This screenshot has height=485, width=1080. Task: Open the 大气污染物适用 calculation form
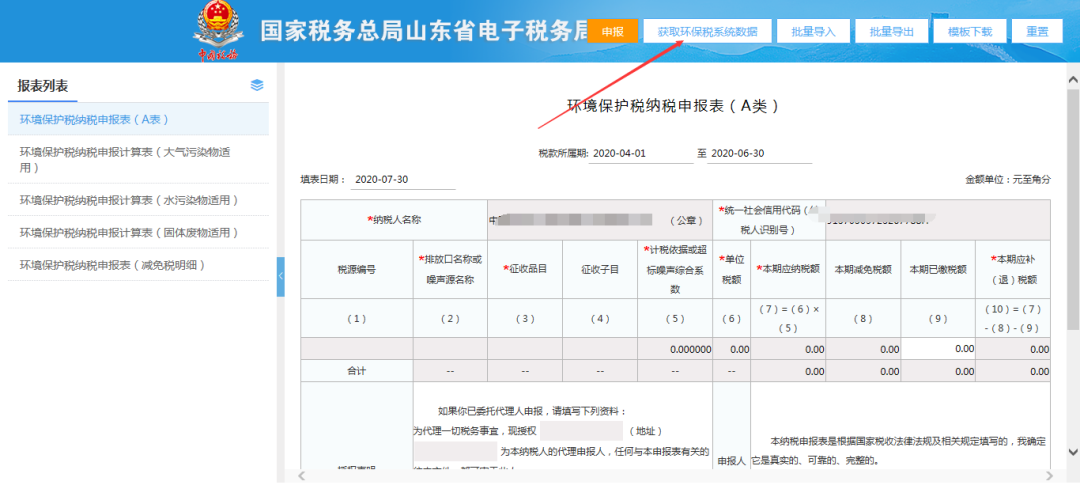pos(138,159)
